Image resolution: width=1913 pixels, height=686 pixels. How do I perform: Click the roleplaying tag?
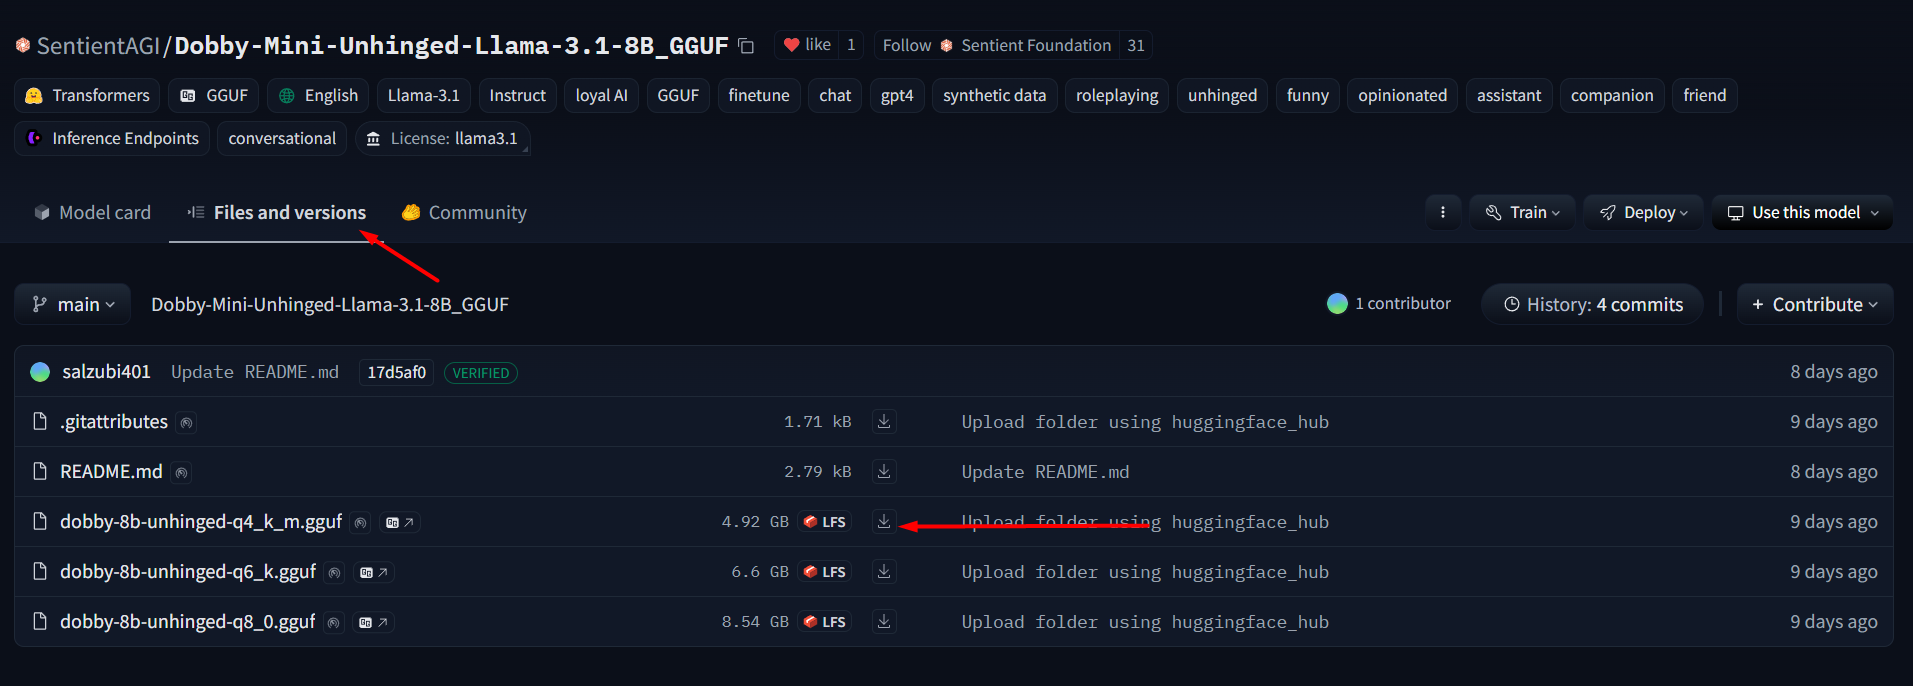(1117, 95)
